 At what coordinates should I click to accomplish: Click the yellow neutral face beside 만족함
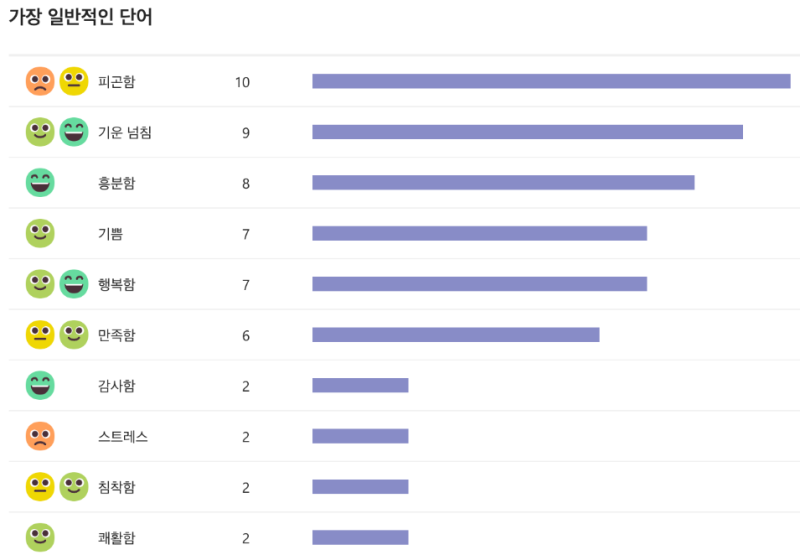40,335
